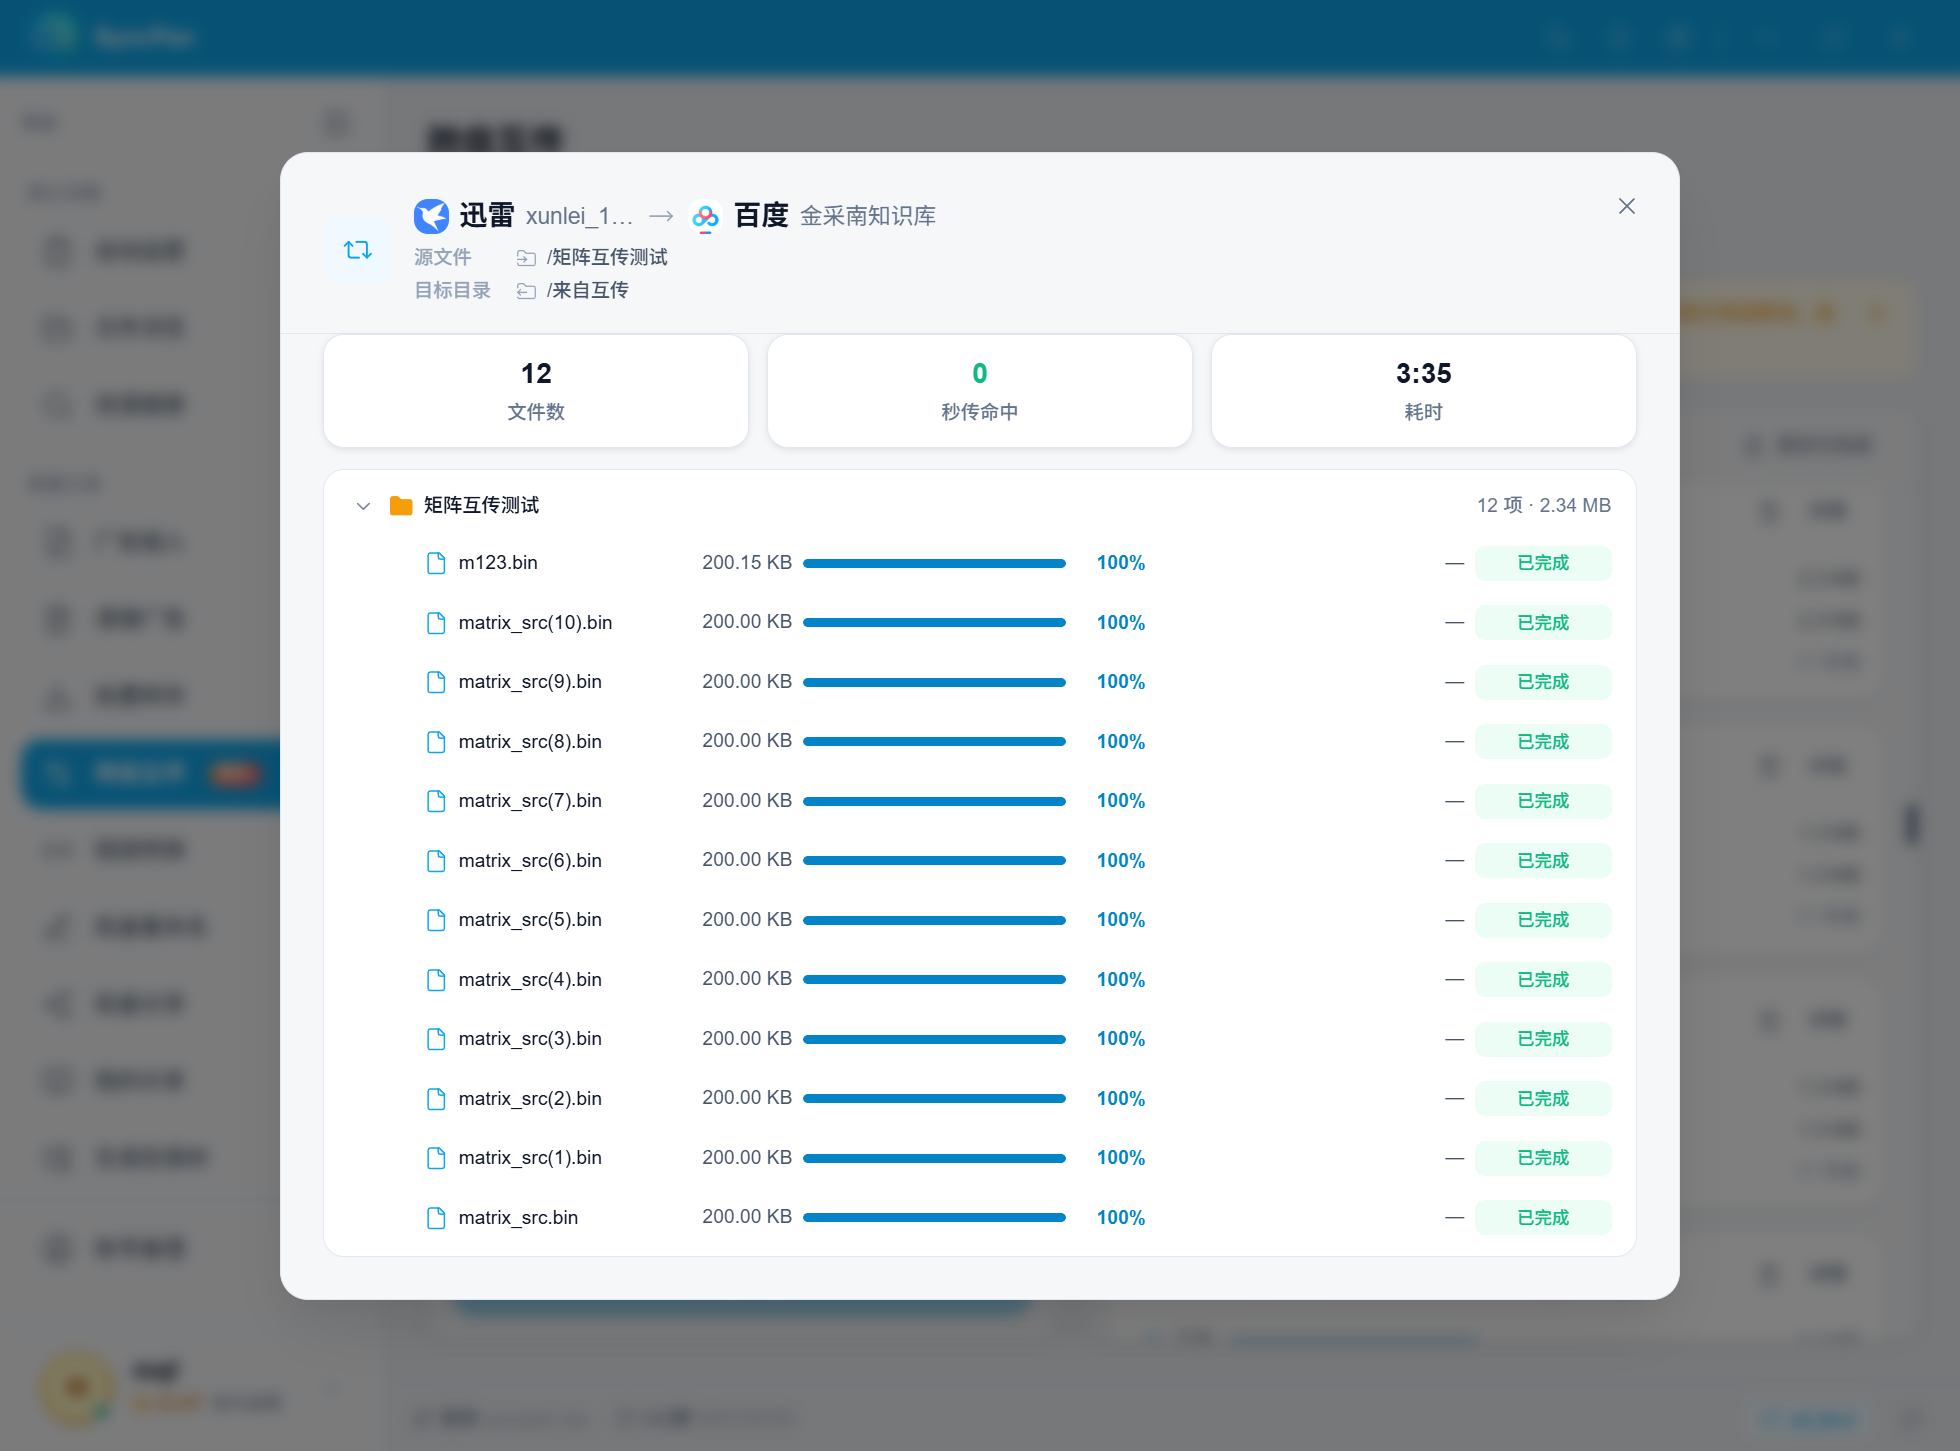This screenshot has width=1960, height=1451.
Task: Click the file icon for matrix_src(10).bin
Action: [x=436, y=623]
